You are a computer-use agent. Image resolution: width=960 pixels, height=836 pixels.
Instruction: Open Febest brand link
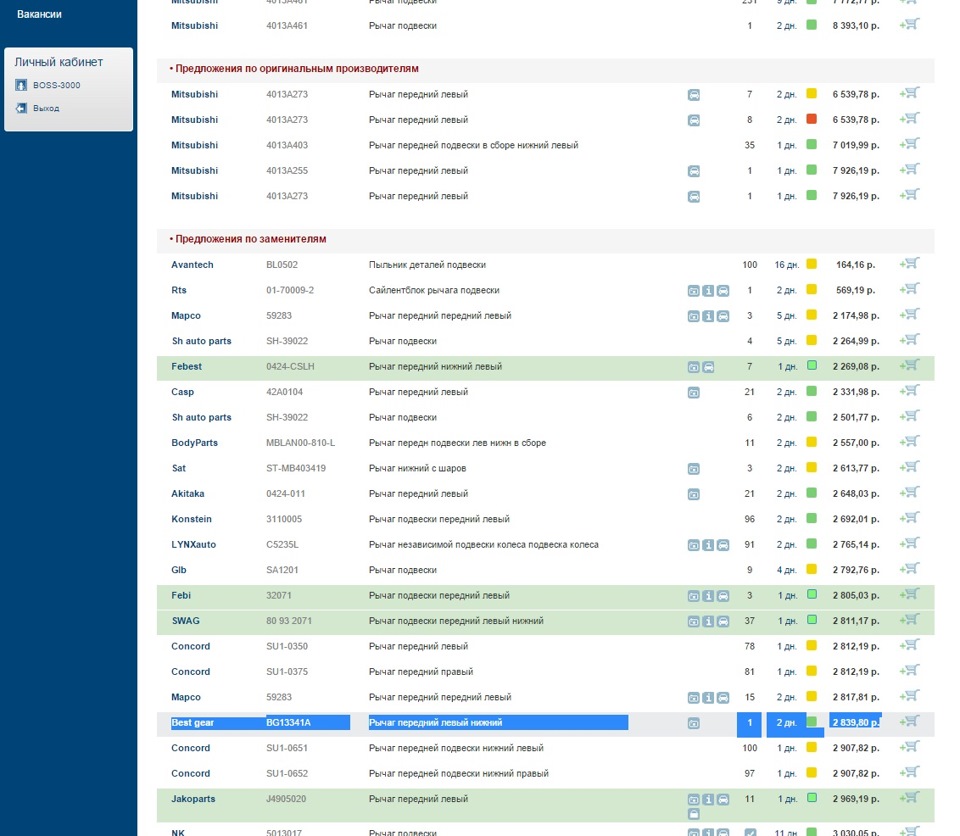[186, 366]
